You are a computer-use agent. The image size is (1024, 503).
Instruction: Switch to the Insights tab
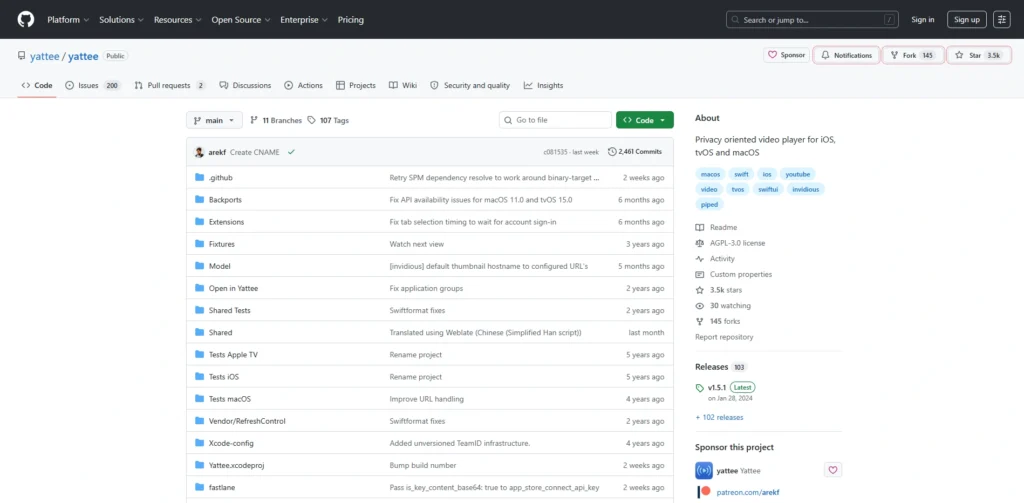543,86
